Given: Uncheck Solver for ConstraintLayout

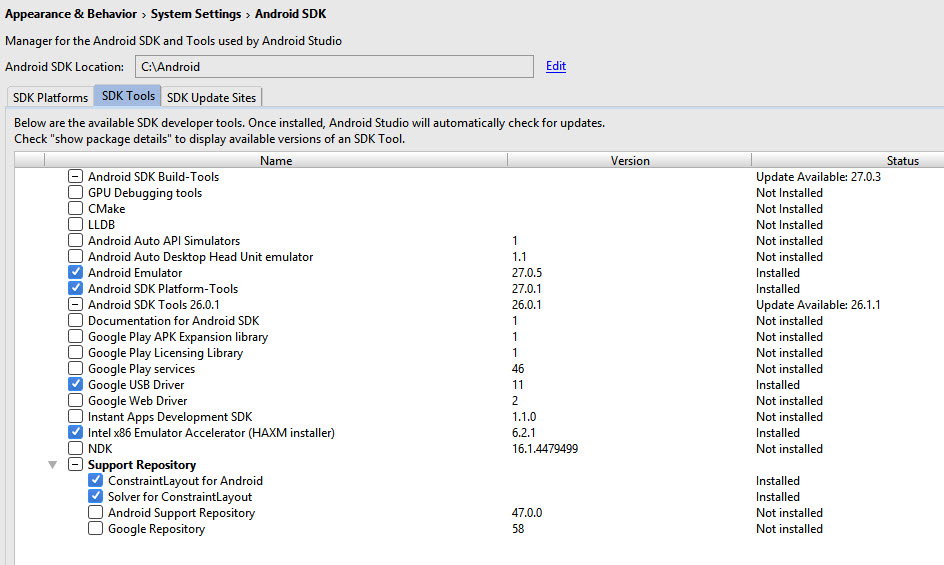Looking at the screenshot, I should pos(95,496).
